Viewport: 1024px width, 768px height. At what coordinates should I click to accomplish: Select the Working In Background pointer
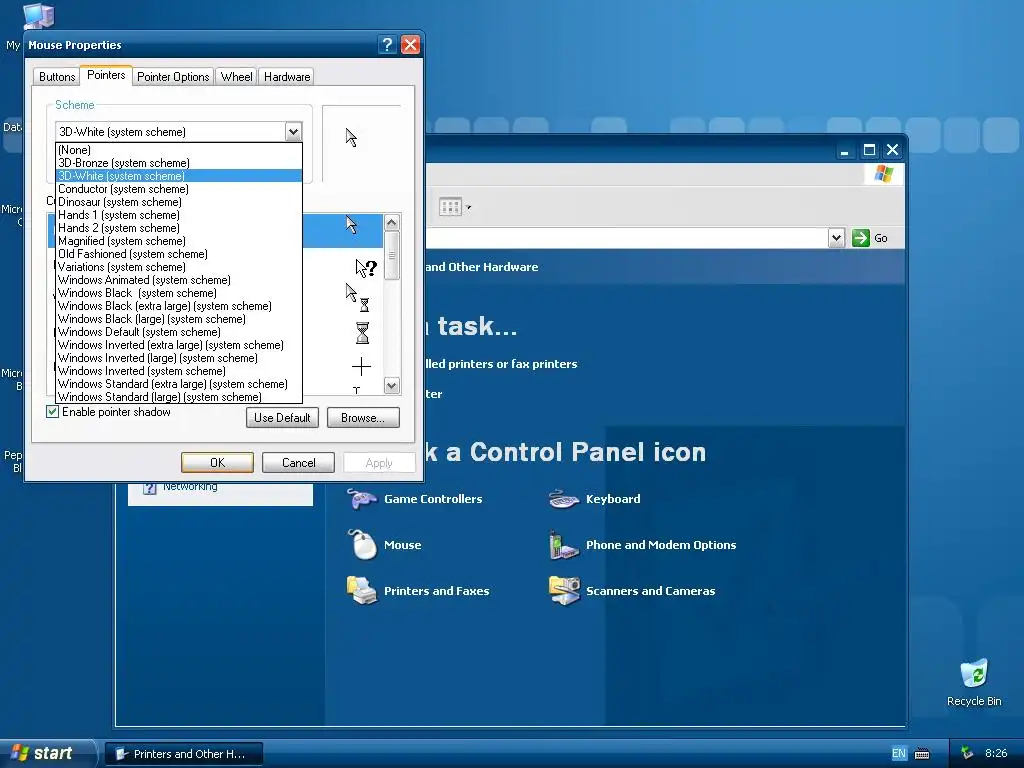pos(357,297)
